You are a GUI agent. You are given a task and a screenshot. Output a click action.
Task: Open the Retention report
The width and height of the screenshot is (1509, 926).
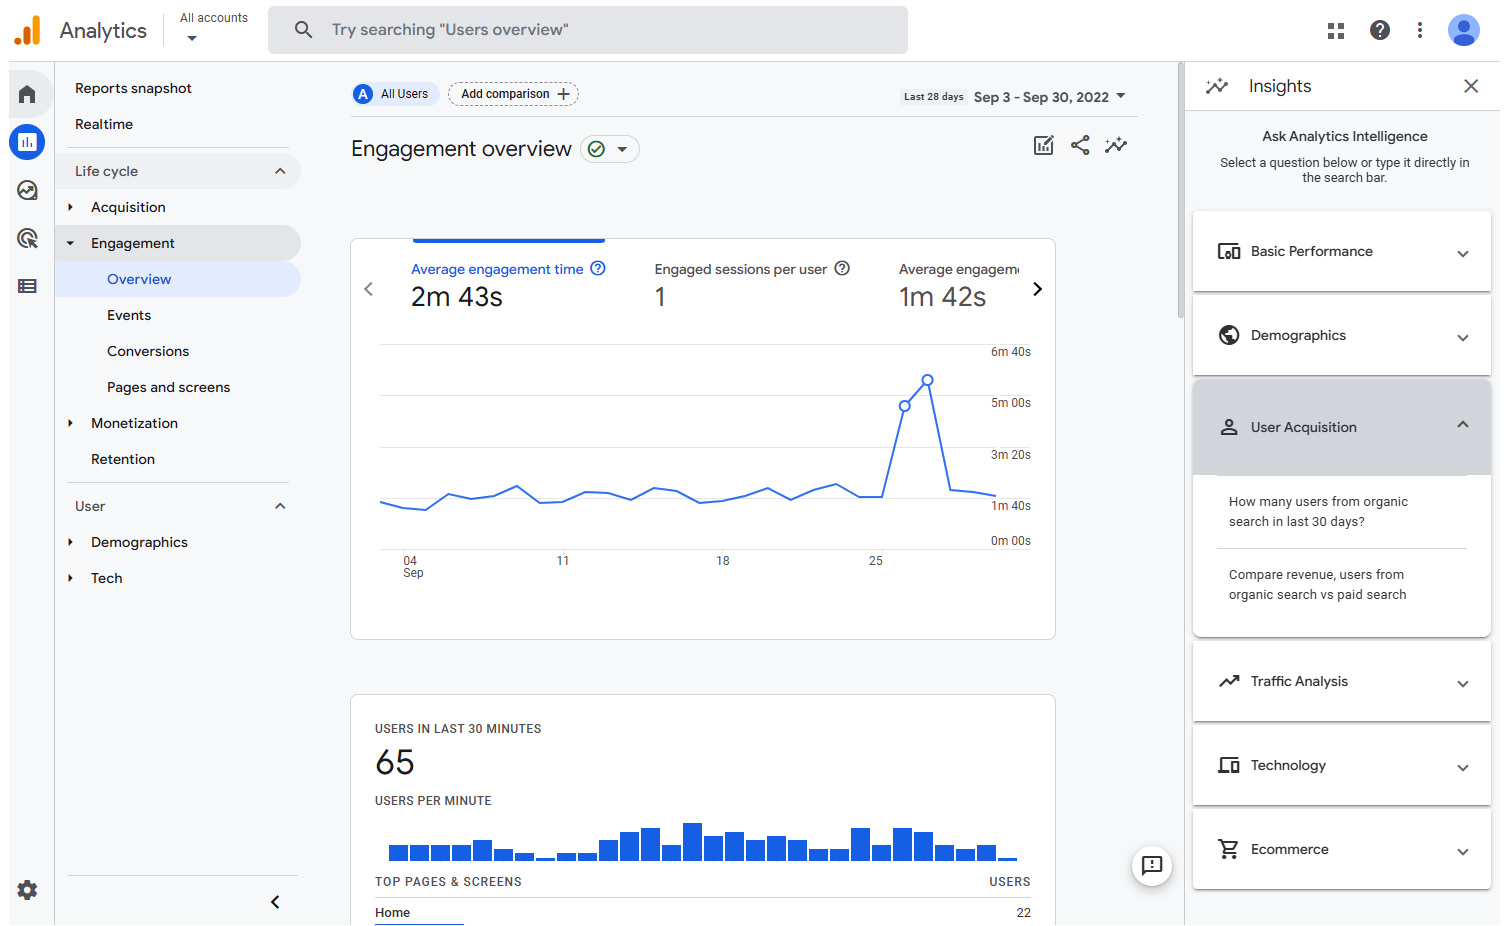123,459
